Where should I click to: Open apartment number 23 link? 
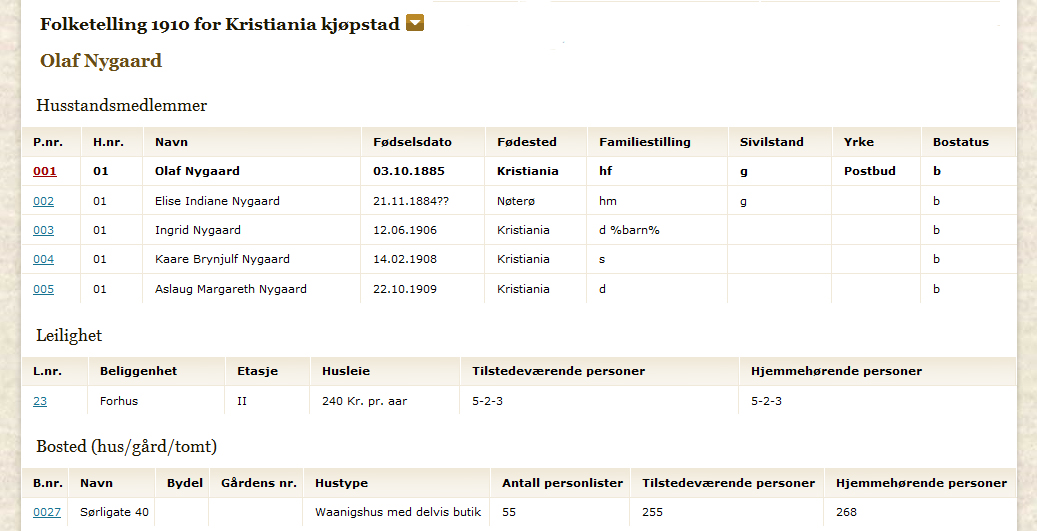tap(40, 401)
